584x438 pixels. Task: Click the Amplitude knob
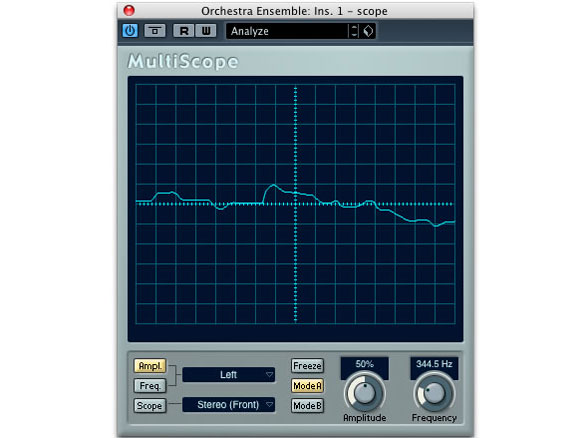coord(365,393)
